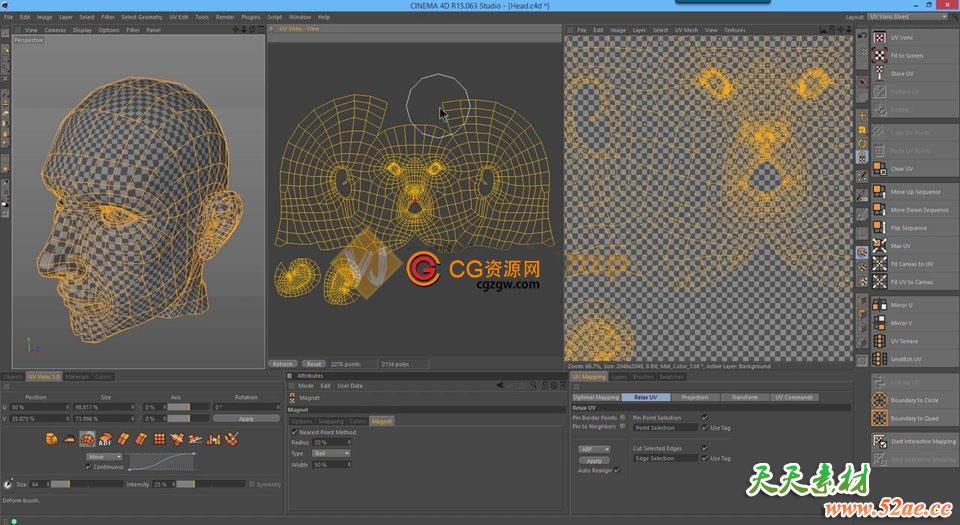
Task: Open the ABF algorithm dropdown
Action: coord(594,449)
